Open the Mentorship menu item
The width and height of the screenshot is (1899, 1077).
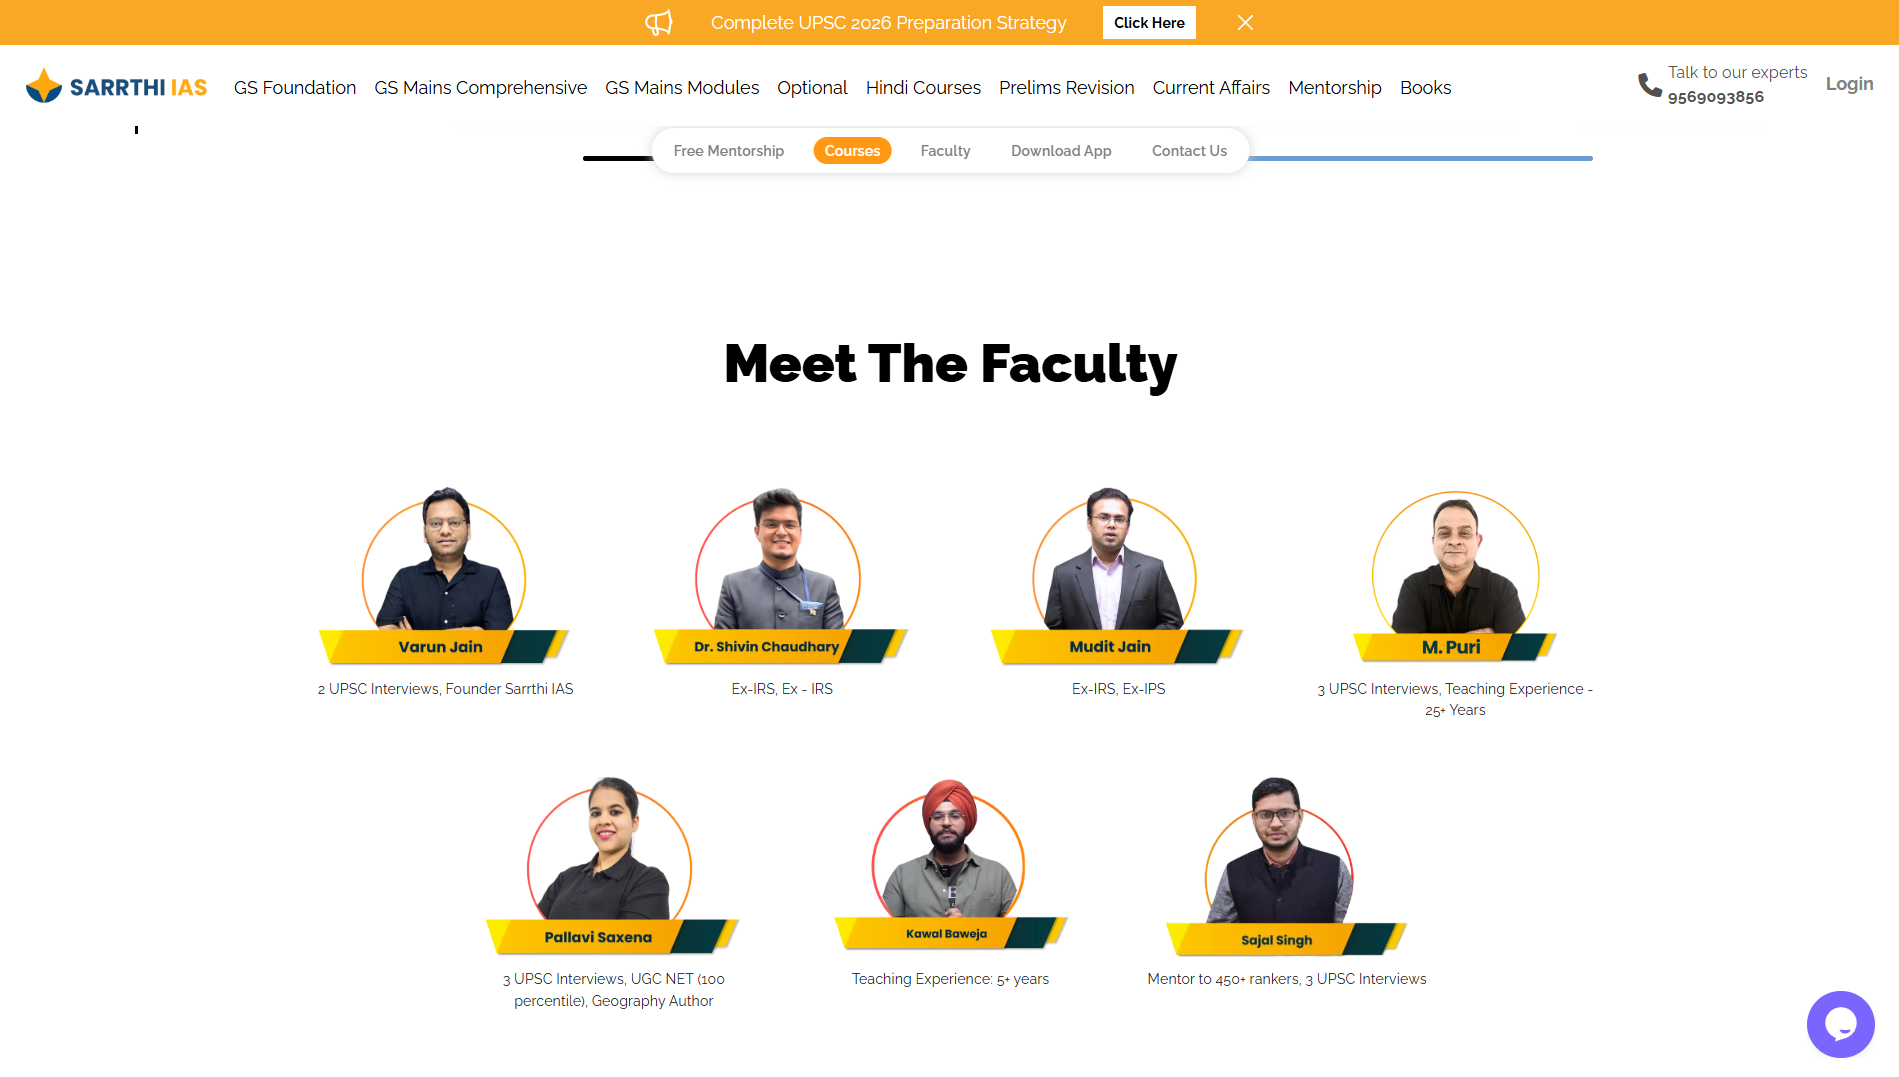(1334, 88)
